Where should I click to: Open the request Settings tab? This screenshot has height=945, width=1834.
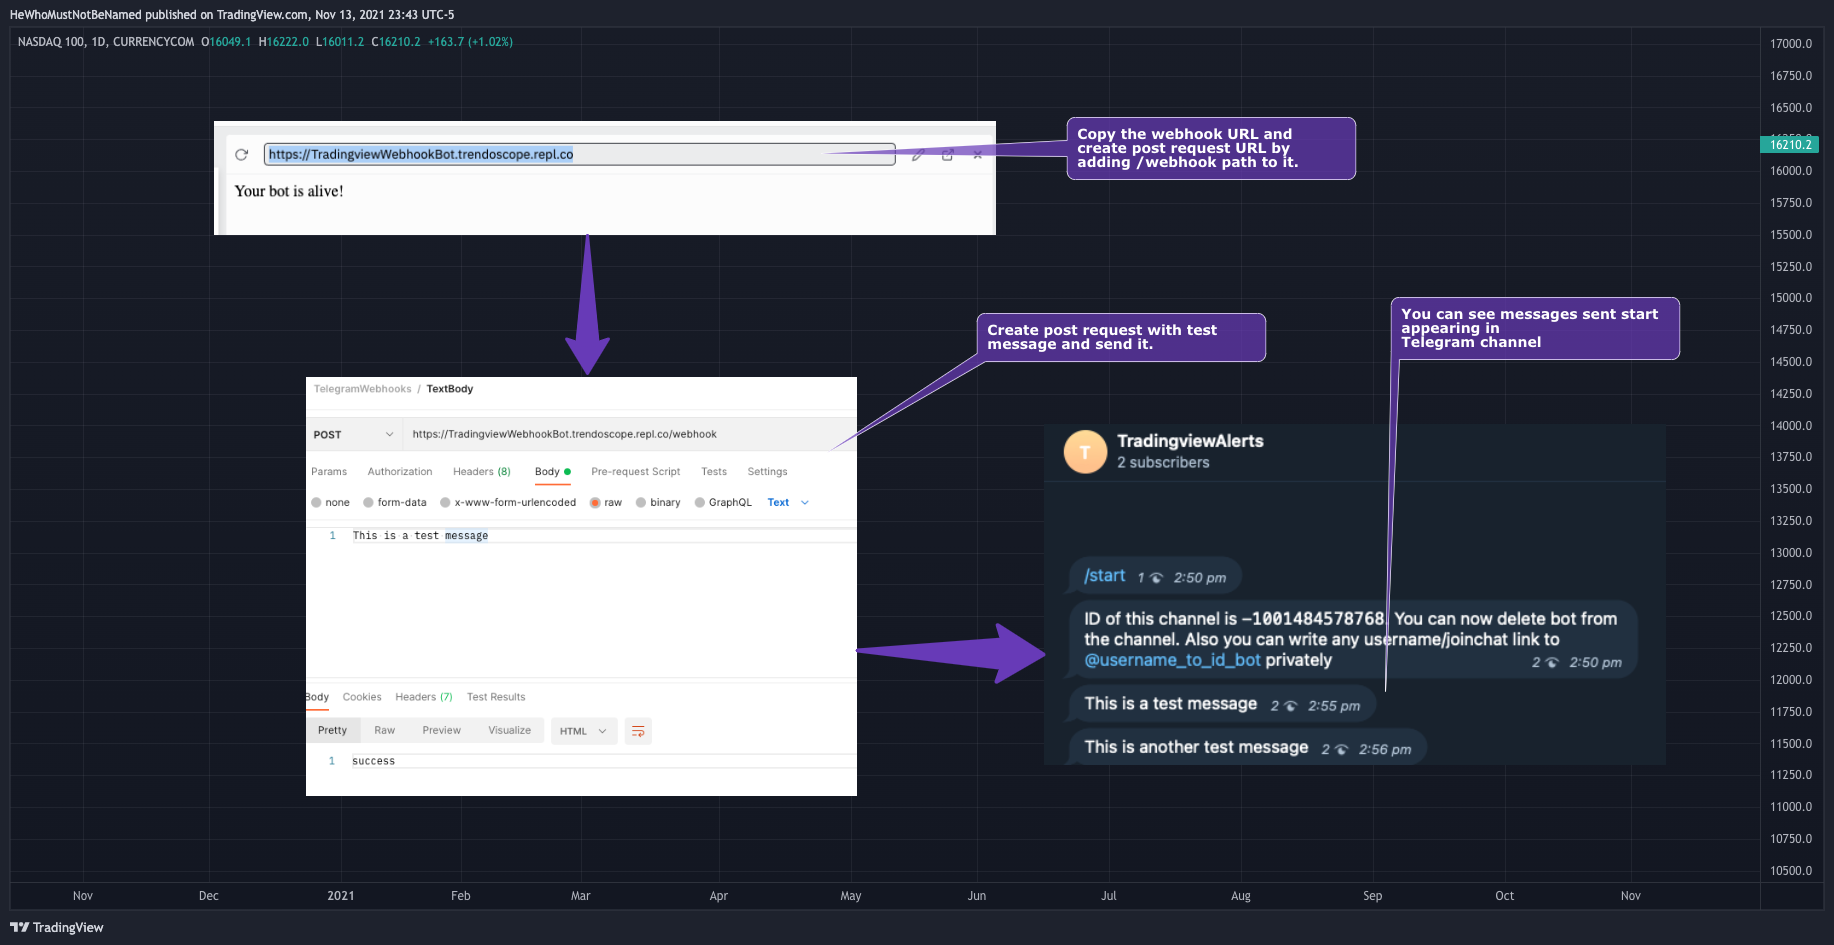click(767, 472)
